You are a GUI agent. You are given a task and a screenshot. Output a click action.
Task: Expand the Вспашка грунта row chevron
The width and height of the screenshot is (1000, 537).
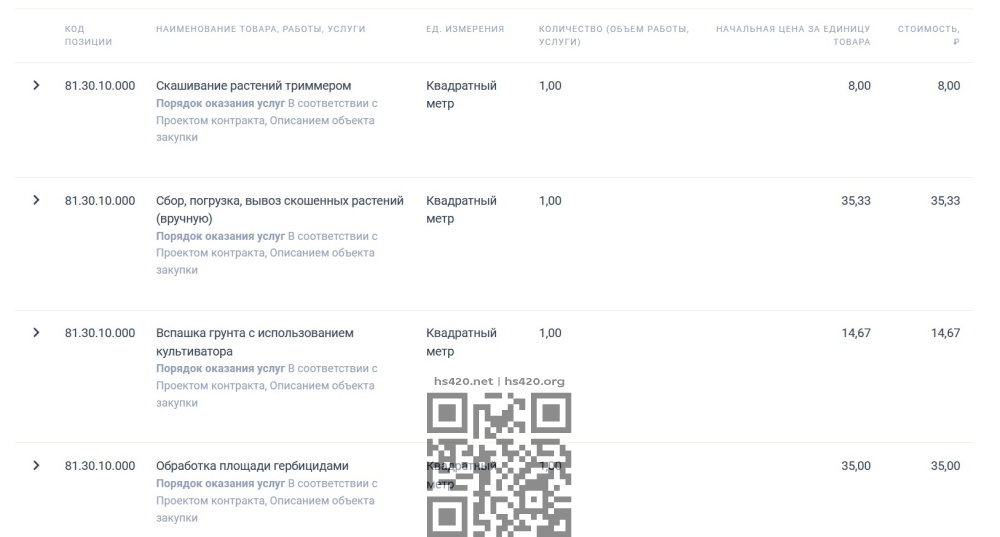tap(36, 332)
